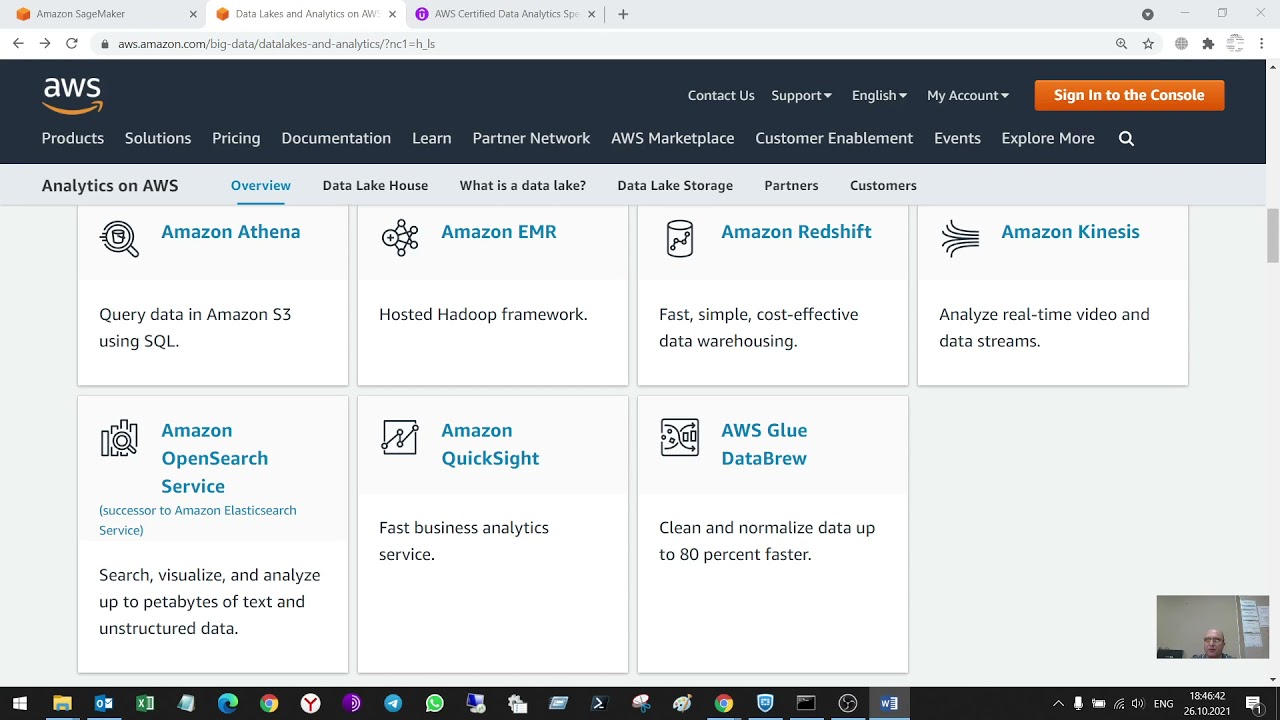This screenshot has width=1280, height=720.
Task: Switch to Amazon SageMaker browser tab
Action: coord(105,14)
